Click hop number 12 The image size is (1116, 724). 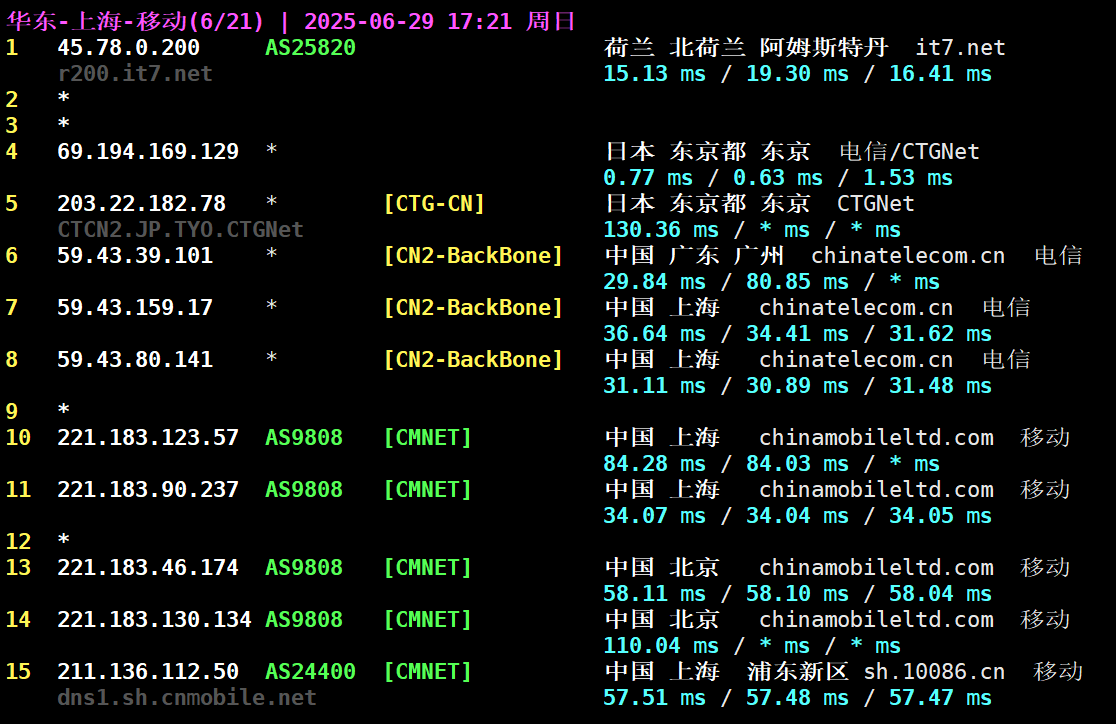19,541
